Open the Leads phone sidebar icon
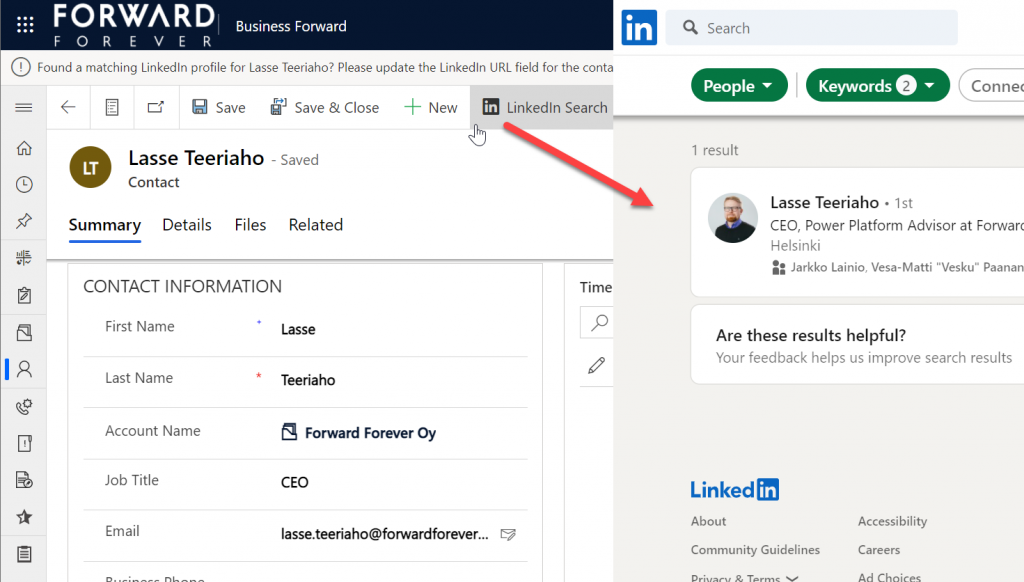Image resolution: width=1024 pixels, height=582 pixels. coord(24,407)
